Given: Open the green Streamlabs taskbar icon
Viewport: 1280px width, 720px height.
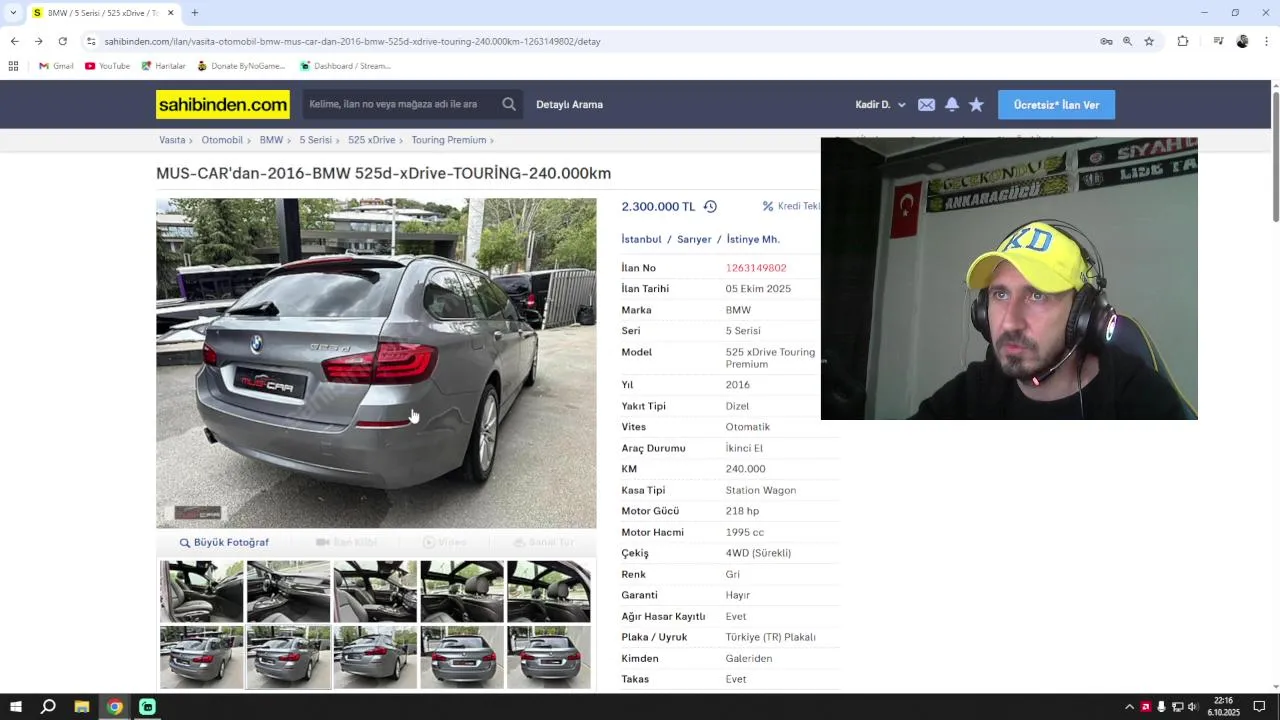Looking at the screenshot, I should (147, 707).
